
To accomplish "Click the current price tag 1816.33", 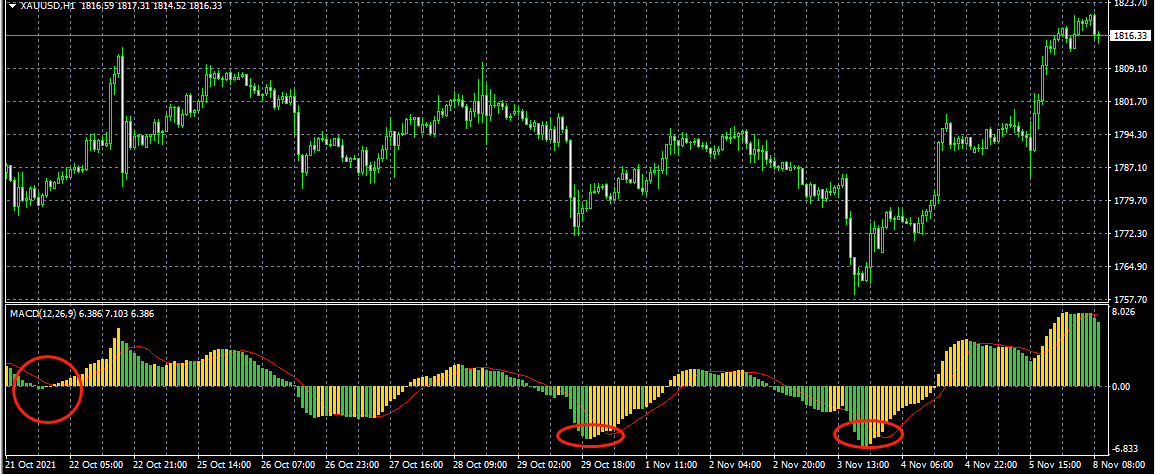I will (x=1129, y=35).
